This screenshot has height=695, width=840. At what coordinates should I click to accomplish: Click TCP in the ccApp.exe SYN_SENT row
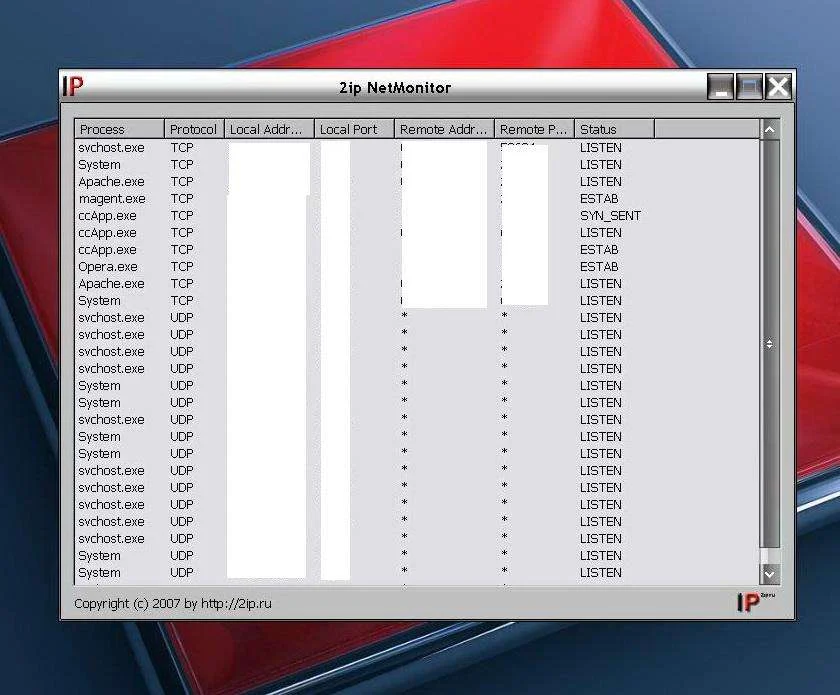182,216
